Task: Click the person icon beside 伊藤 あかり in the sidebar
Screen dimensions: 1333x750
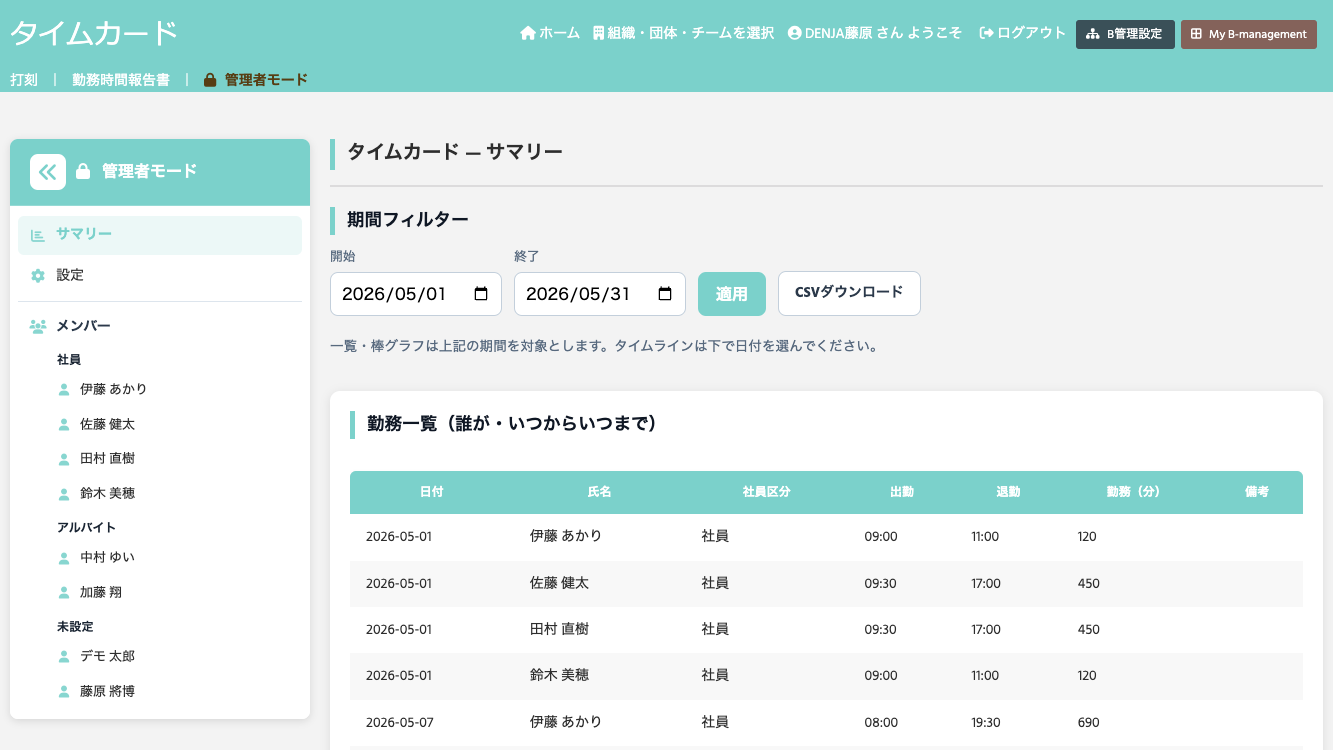Action: coord(64,389)
